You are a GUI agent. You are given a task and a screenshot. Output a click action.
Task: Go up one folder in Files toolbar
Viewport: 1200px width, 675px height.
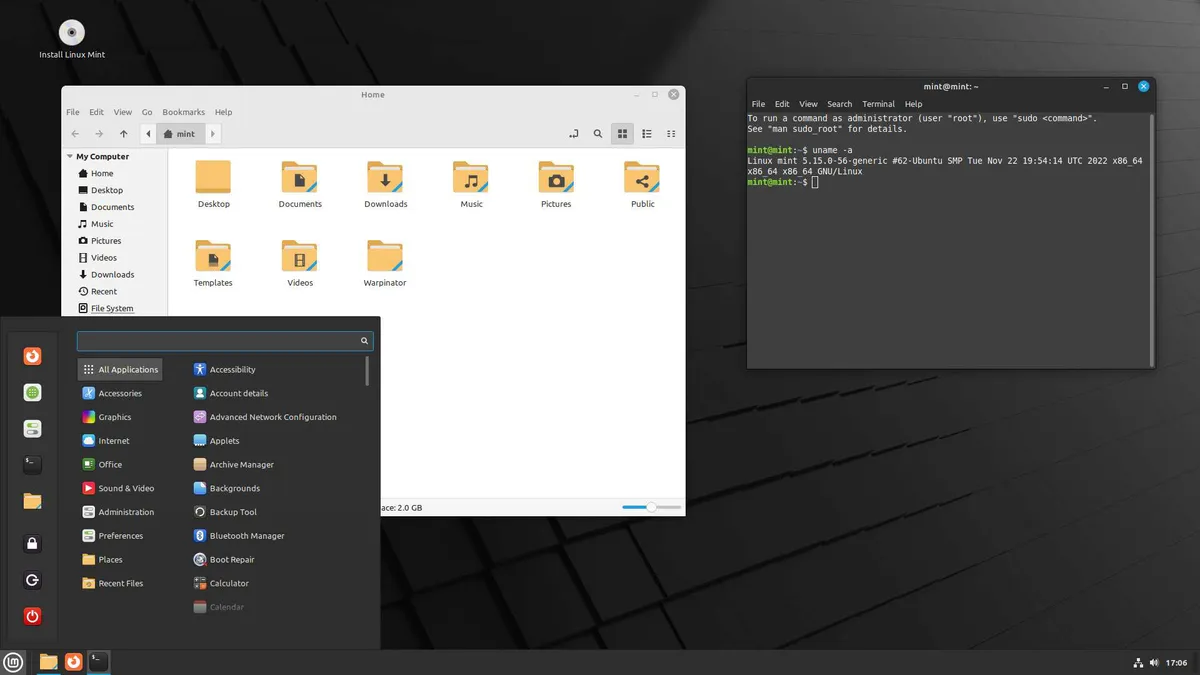[x=124, y=134]
